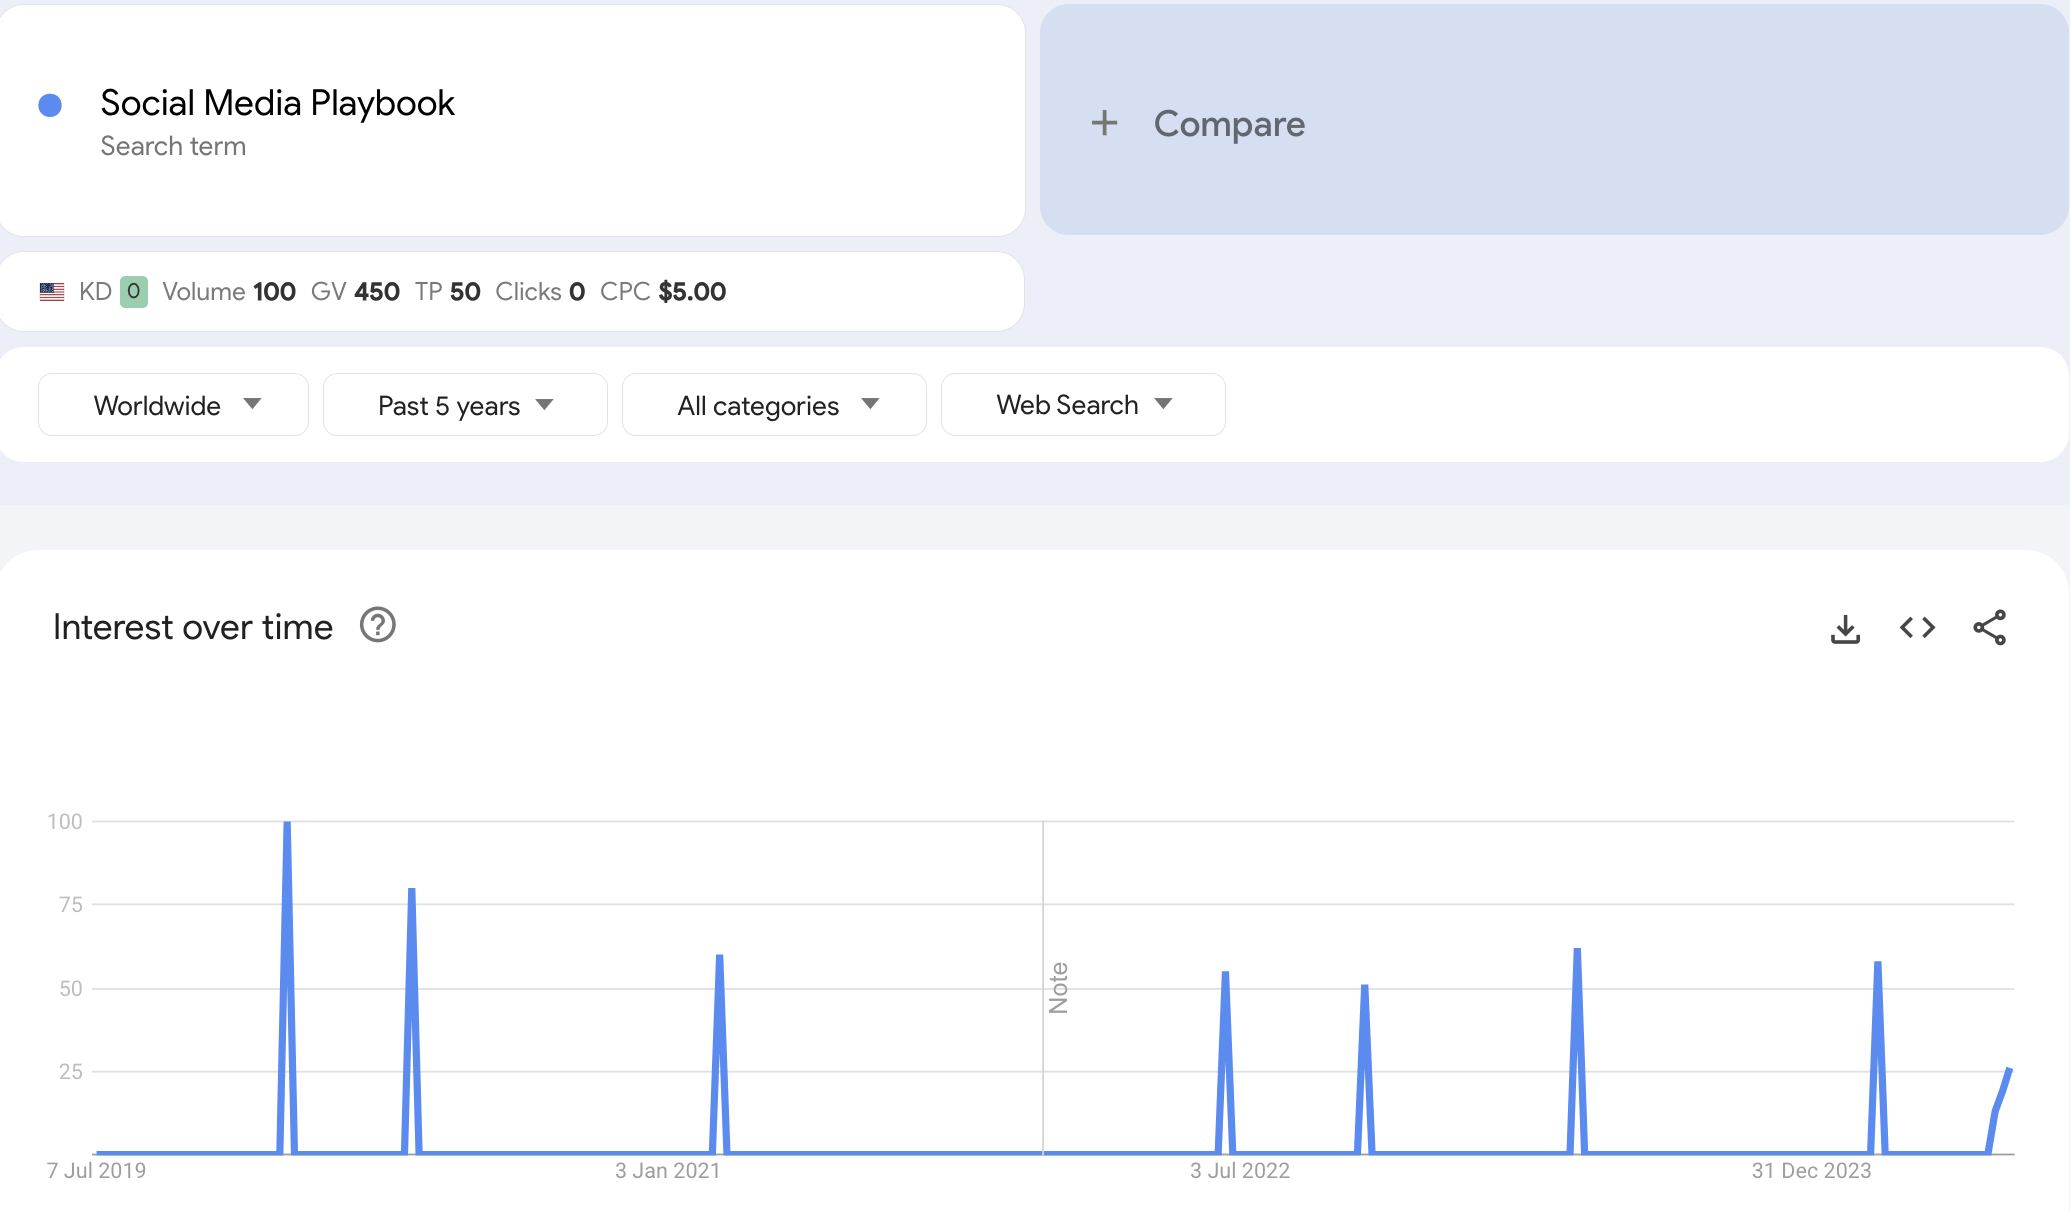Click the 3 Jan 2021 axis label
The image size is (2070, 1212).
(x=667, y=1171)
